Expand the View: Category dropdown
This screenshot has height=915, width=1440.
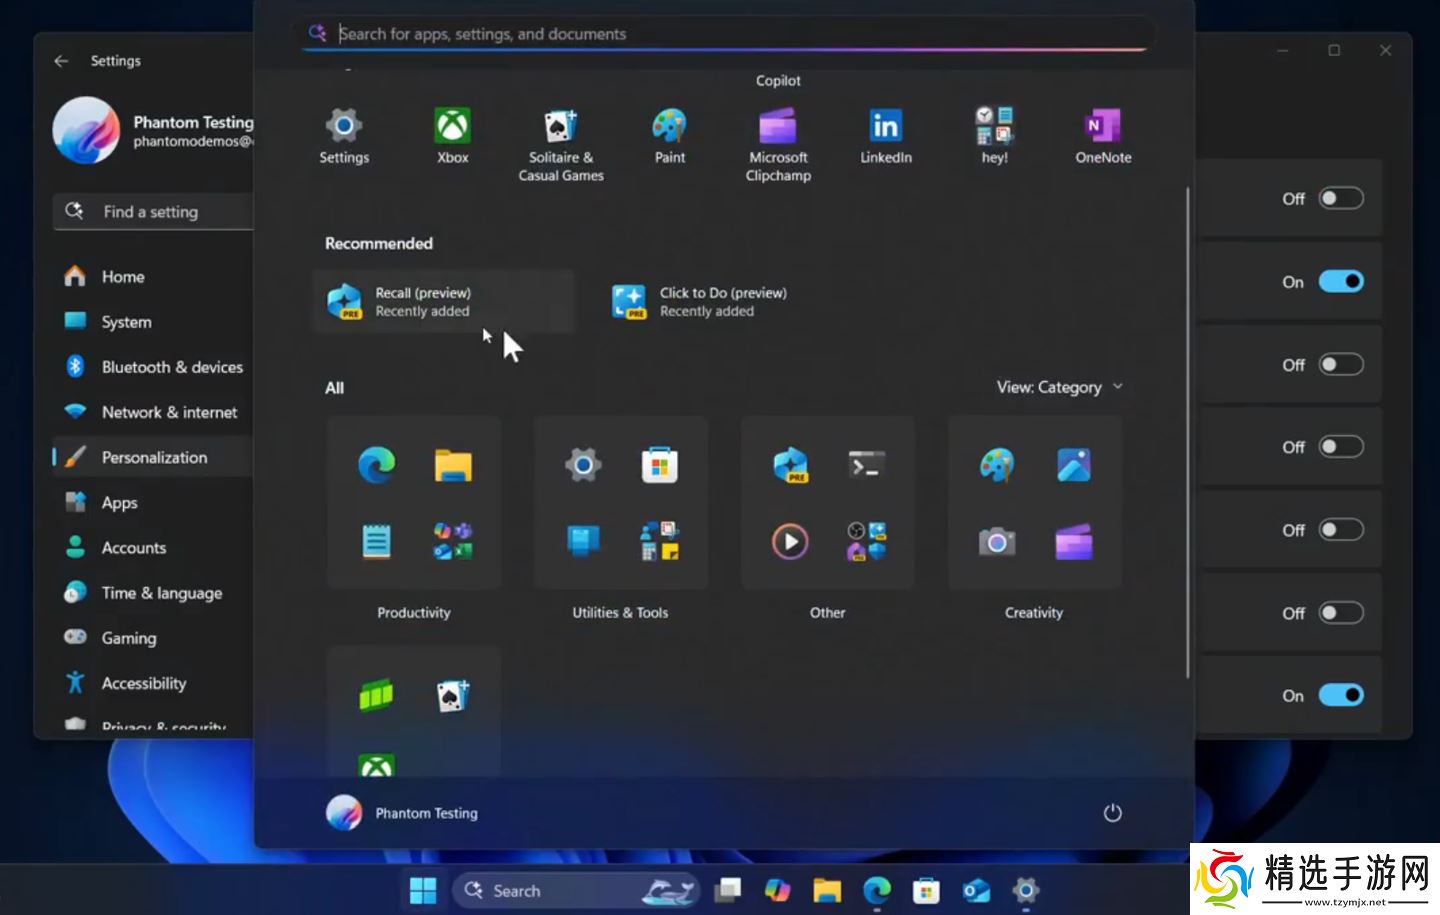(x=1059, y=387)
